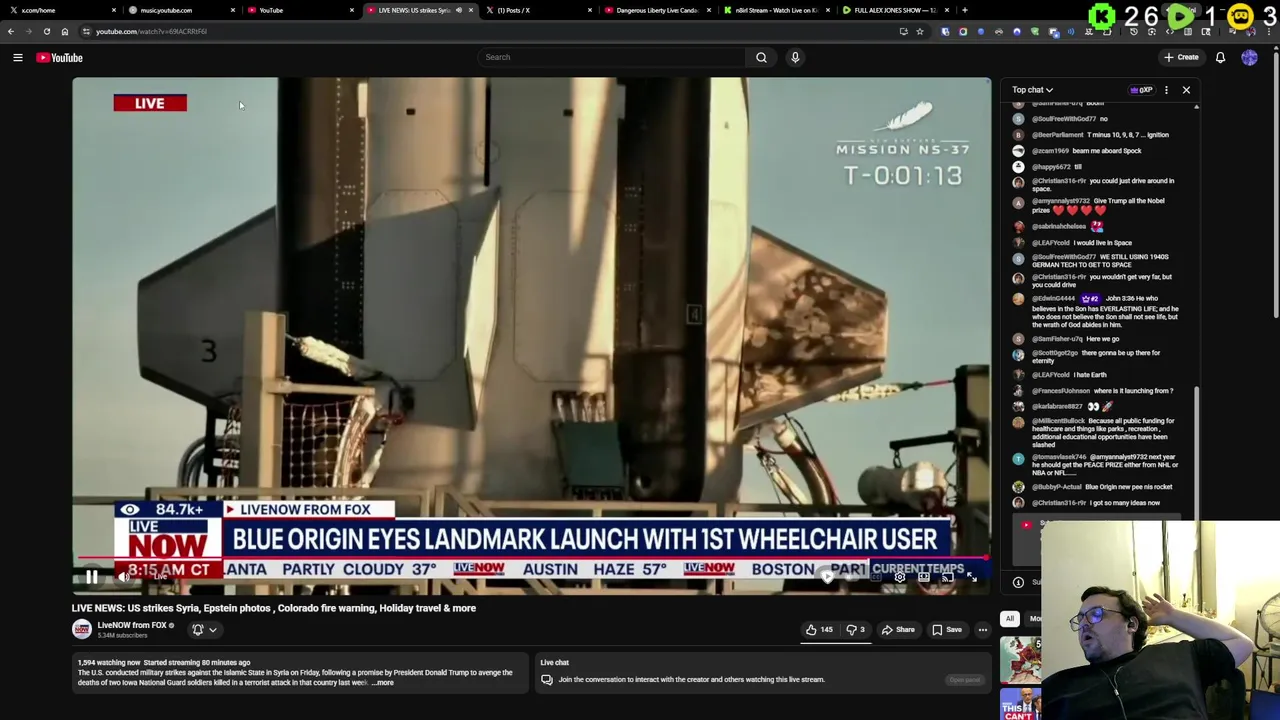Click the browser home button
1280x720 pixels.
click(x=65, y=31)
